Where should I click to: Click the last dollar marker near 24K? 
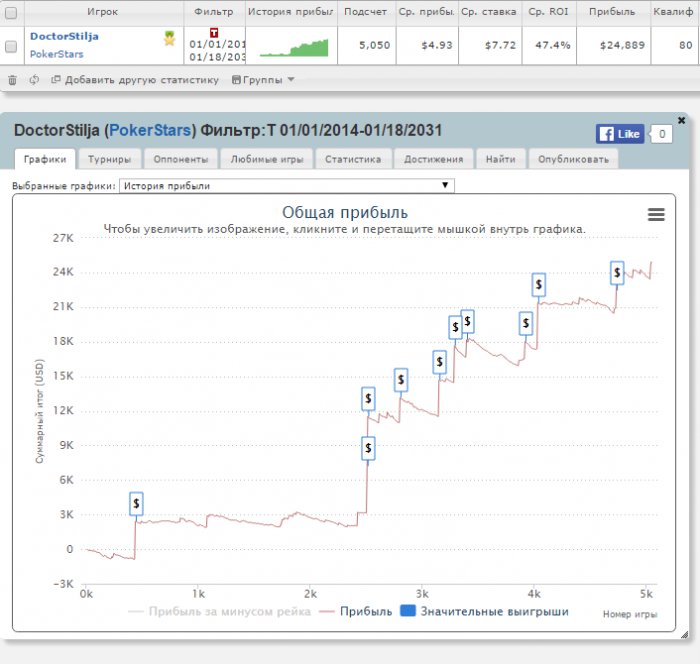tap(617, 272)
